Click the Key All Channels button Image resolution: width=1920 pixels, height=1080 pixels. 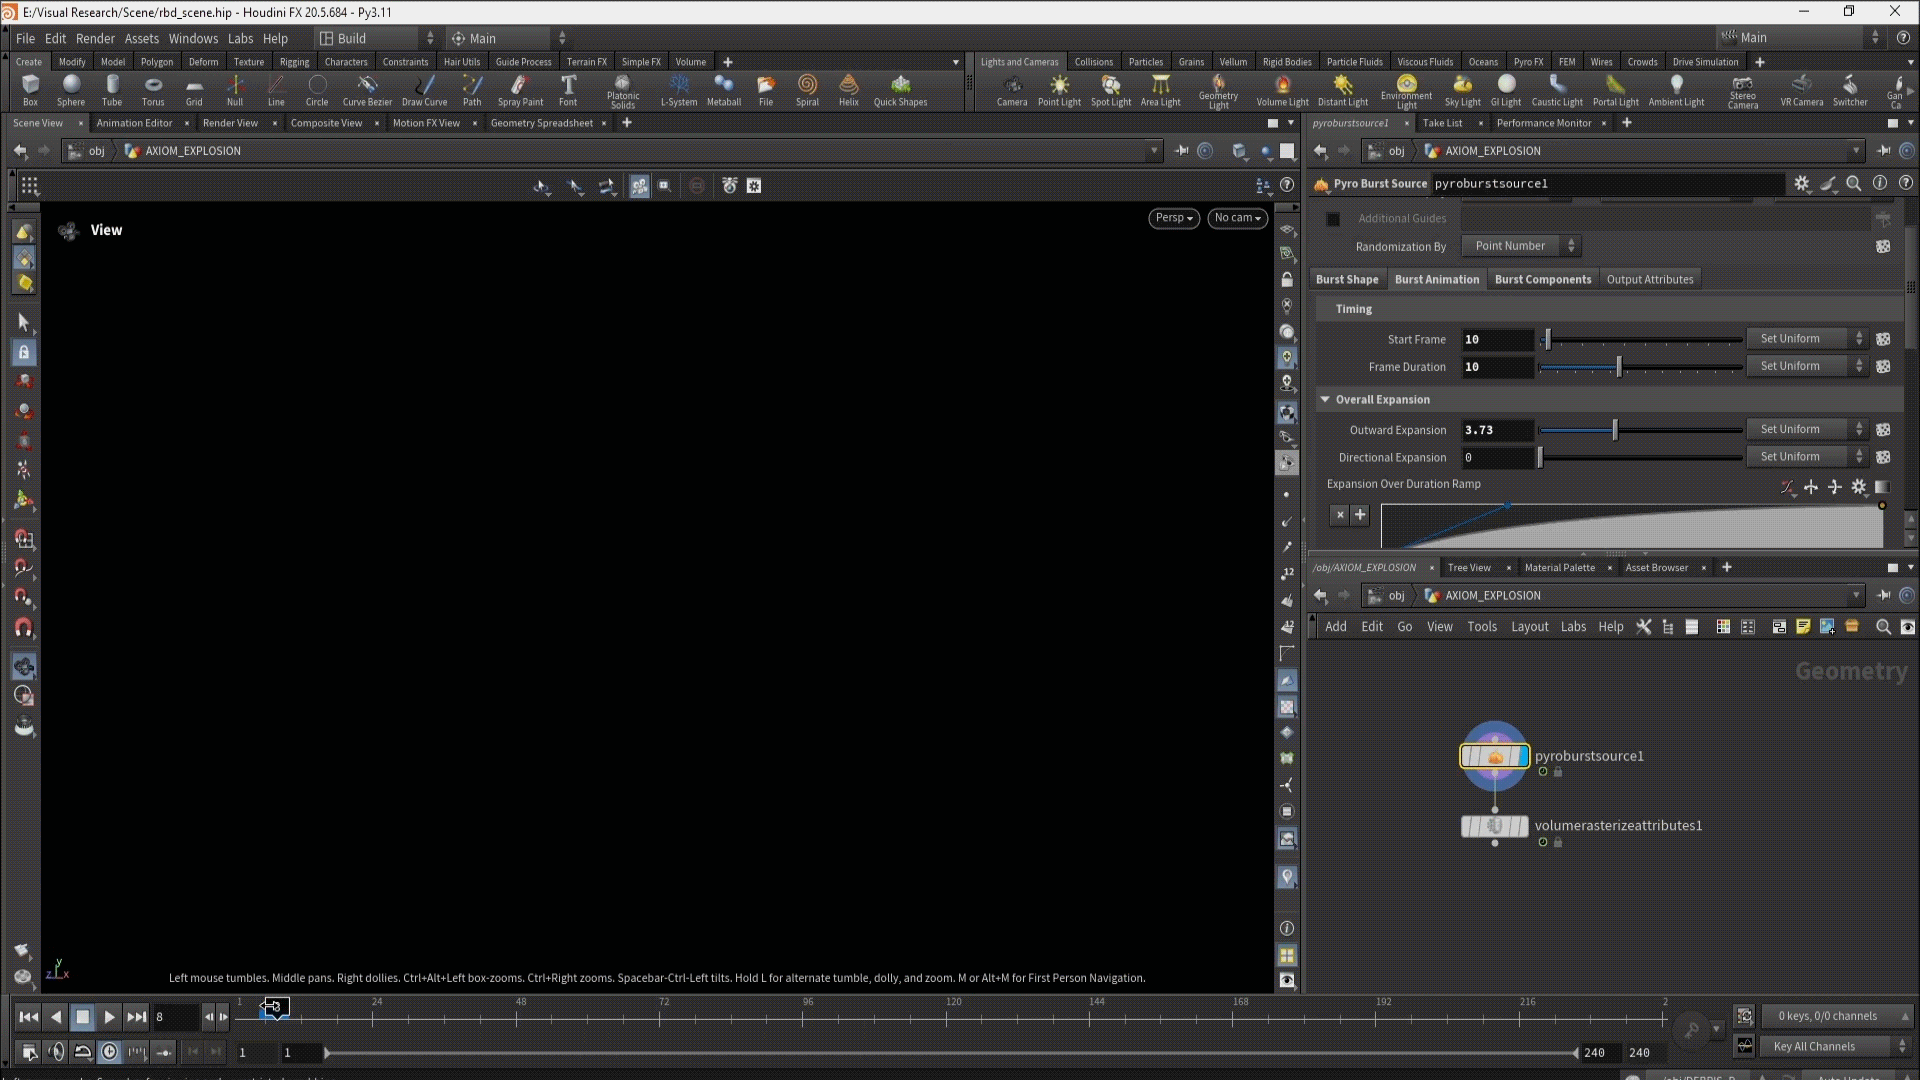[1813, 1046]
